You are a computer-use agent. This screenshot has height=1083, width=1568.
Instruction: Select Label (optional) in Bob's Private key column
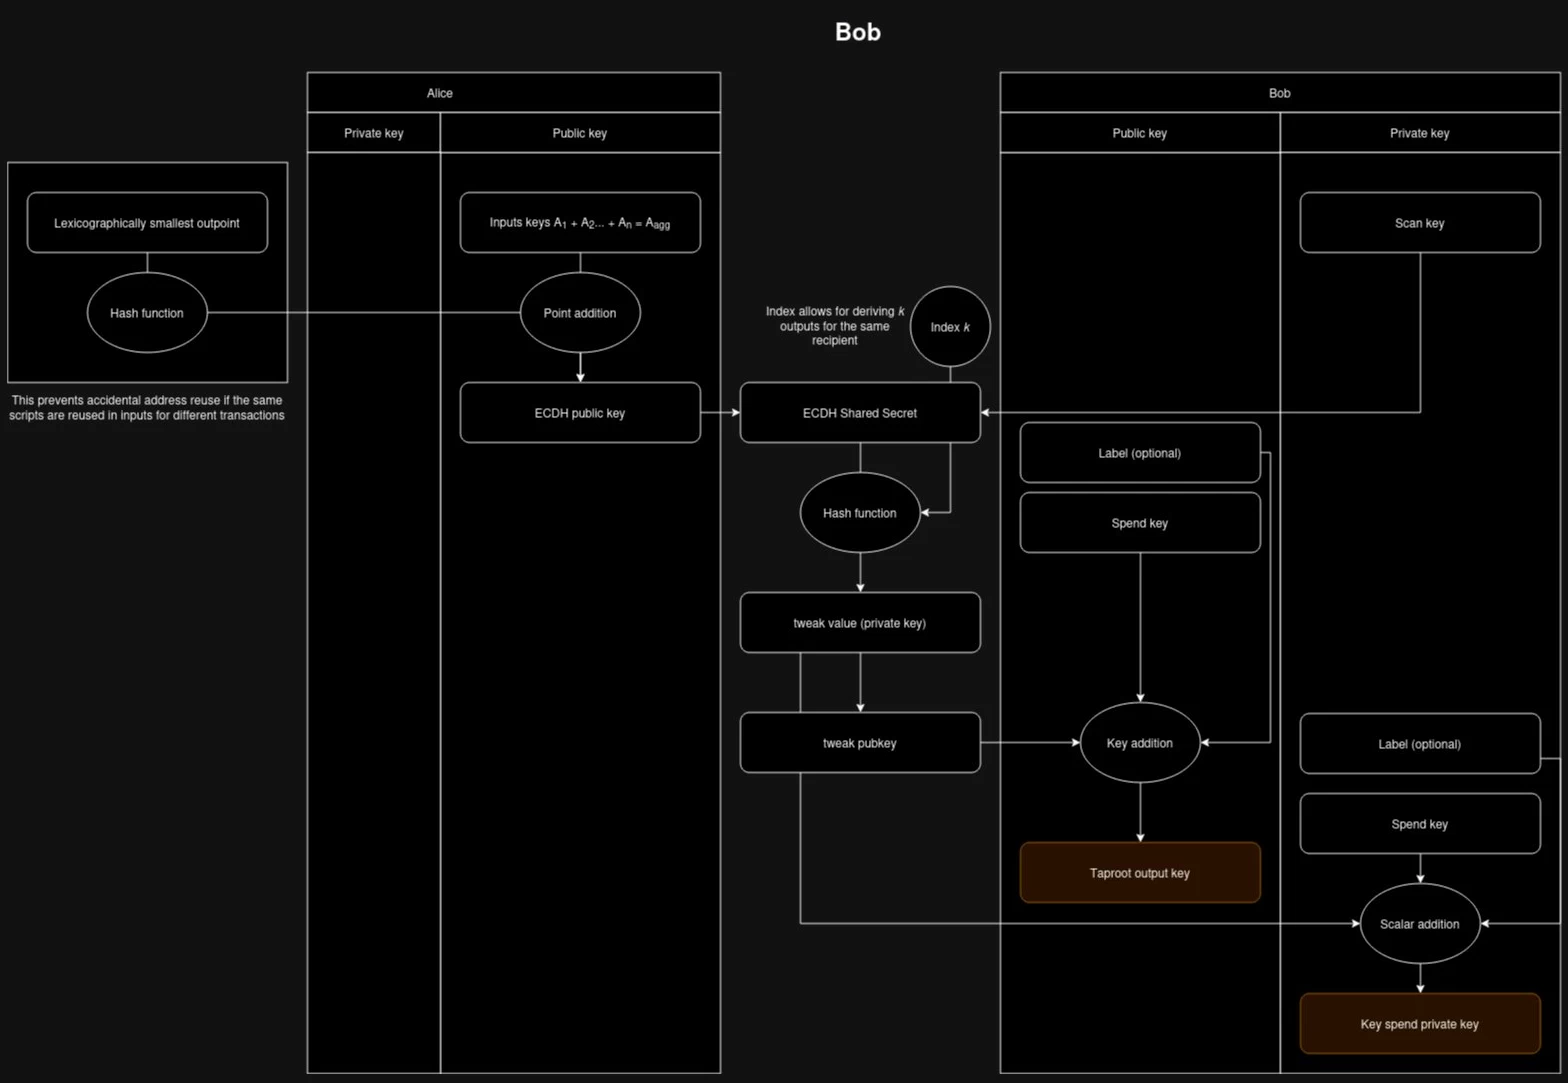coord(1420,744)
